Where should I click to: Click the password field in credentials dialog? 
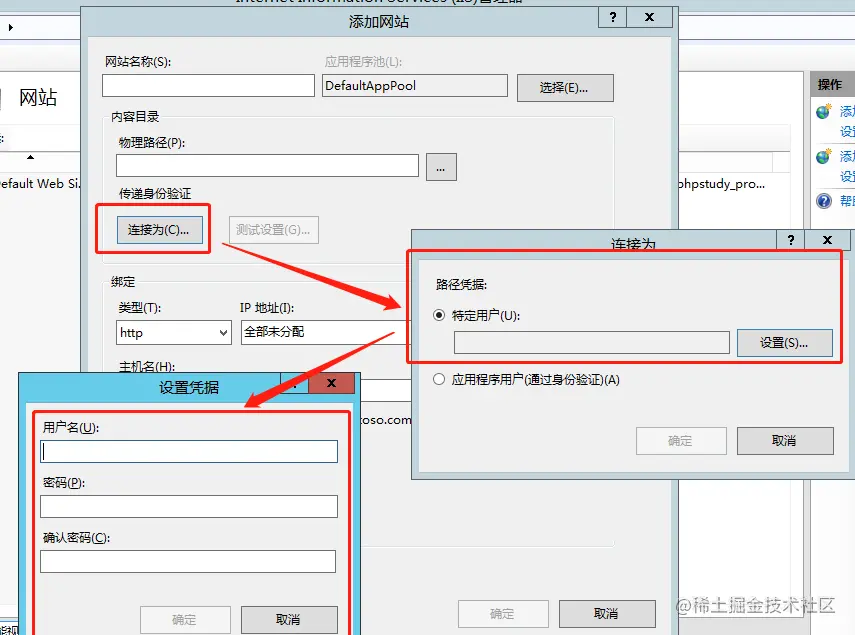click(189, 506)
